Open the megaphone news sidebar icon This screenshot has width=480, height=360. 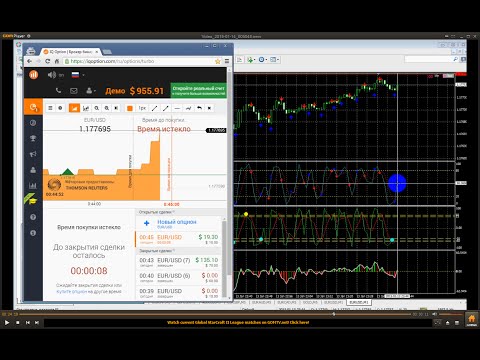pos(33,154)
